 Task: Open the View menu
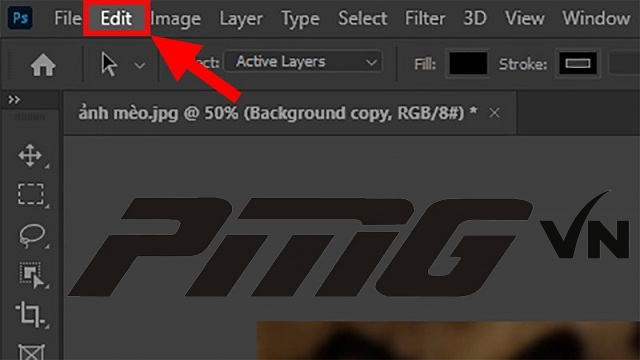point(524,18)
